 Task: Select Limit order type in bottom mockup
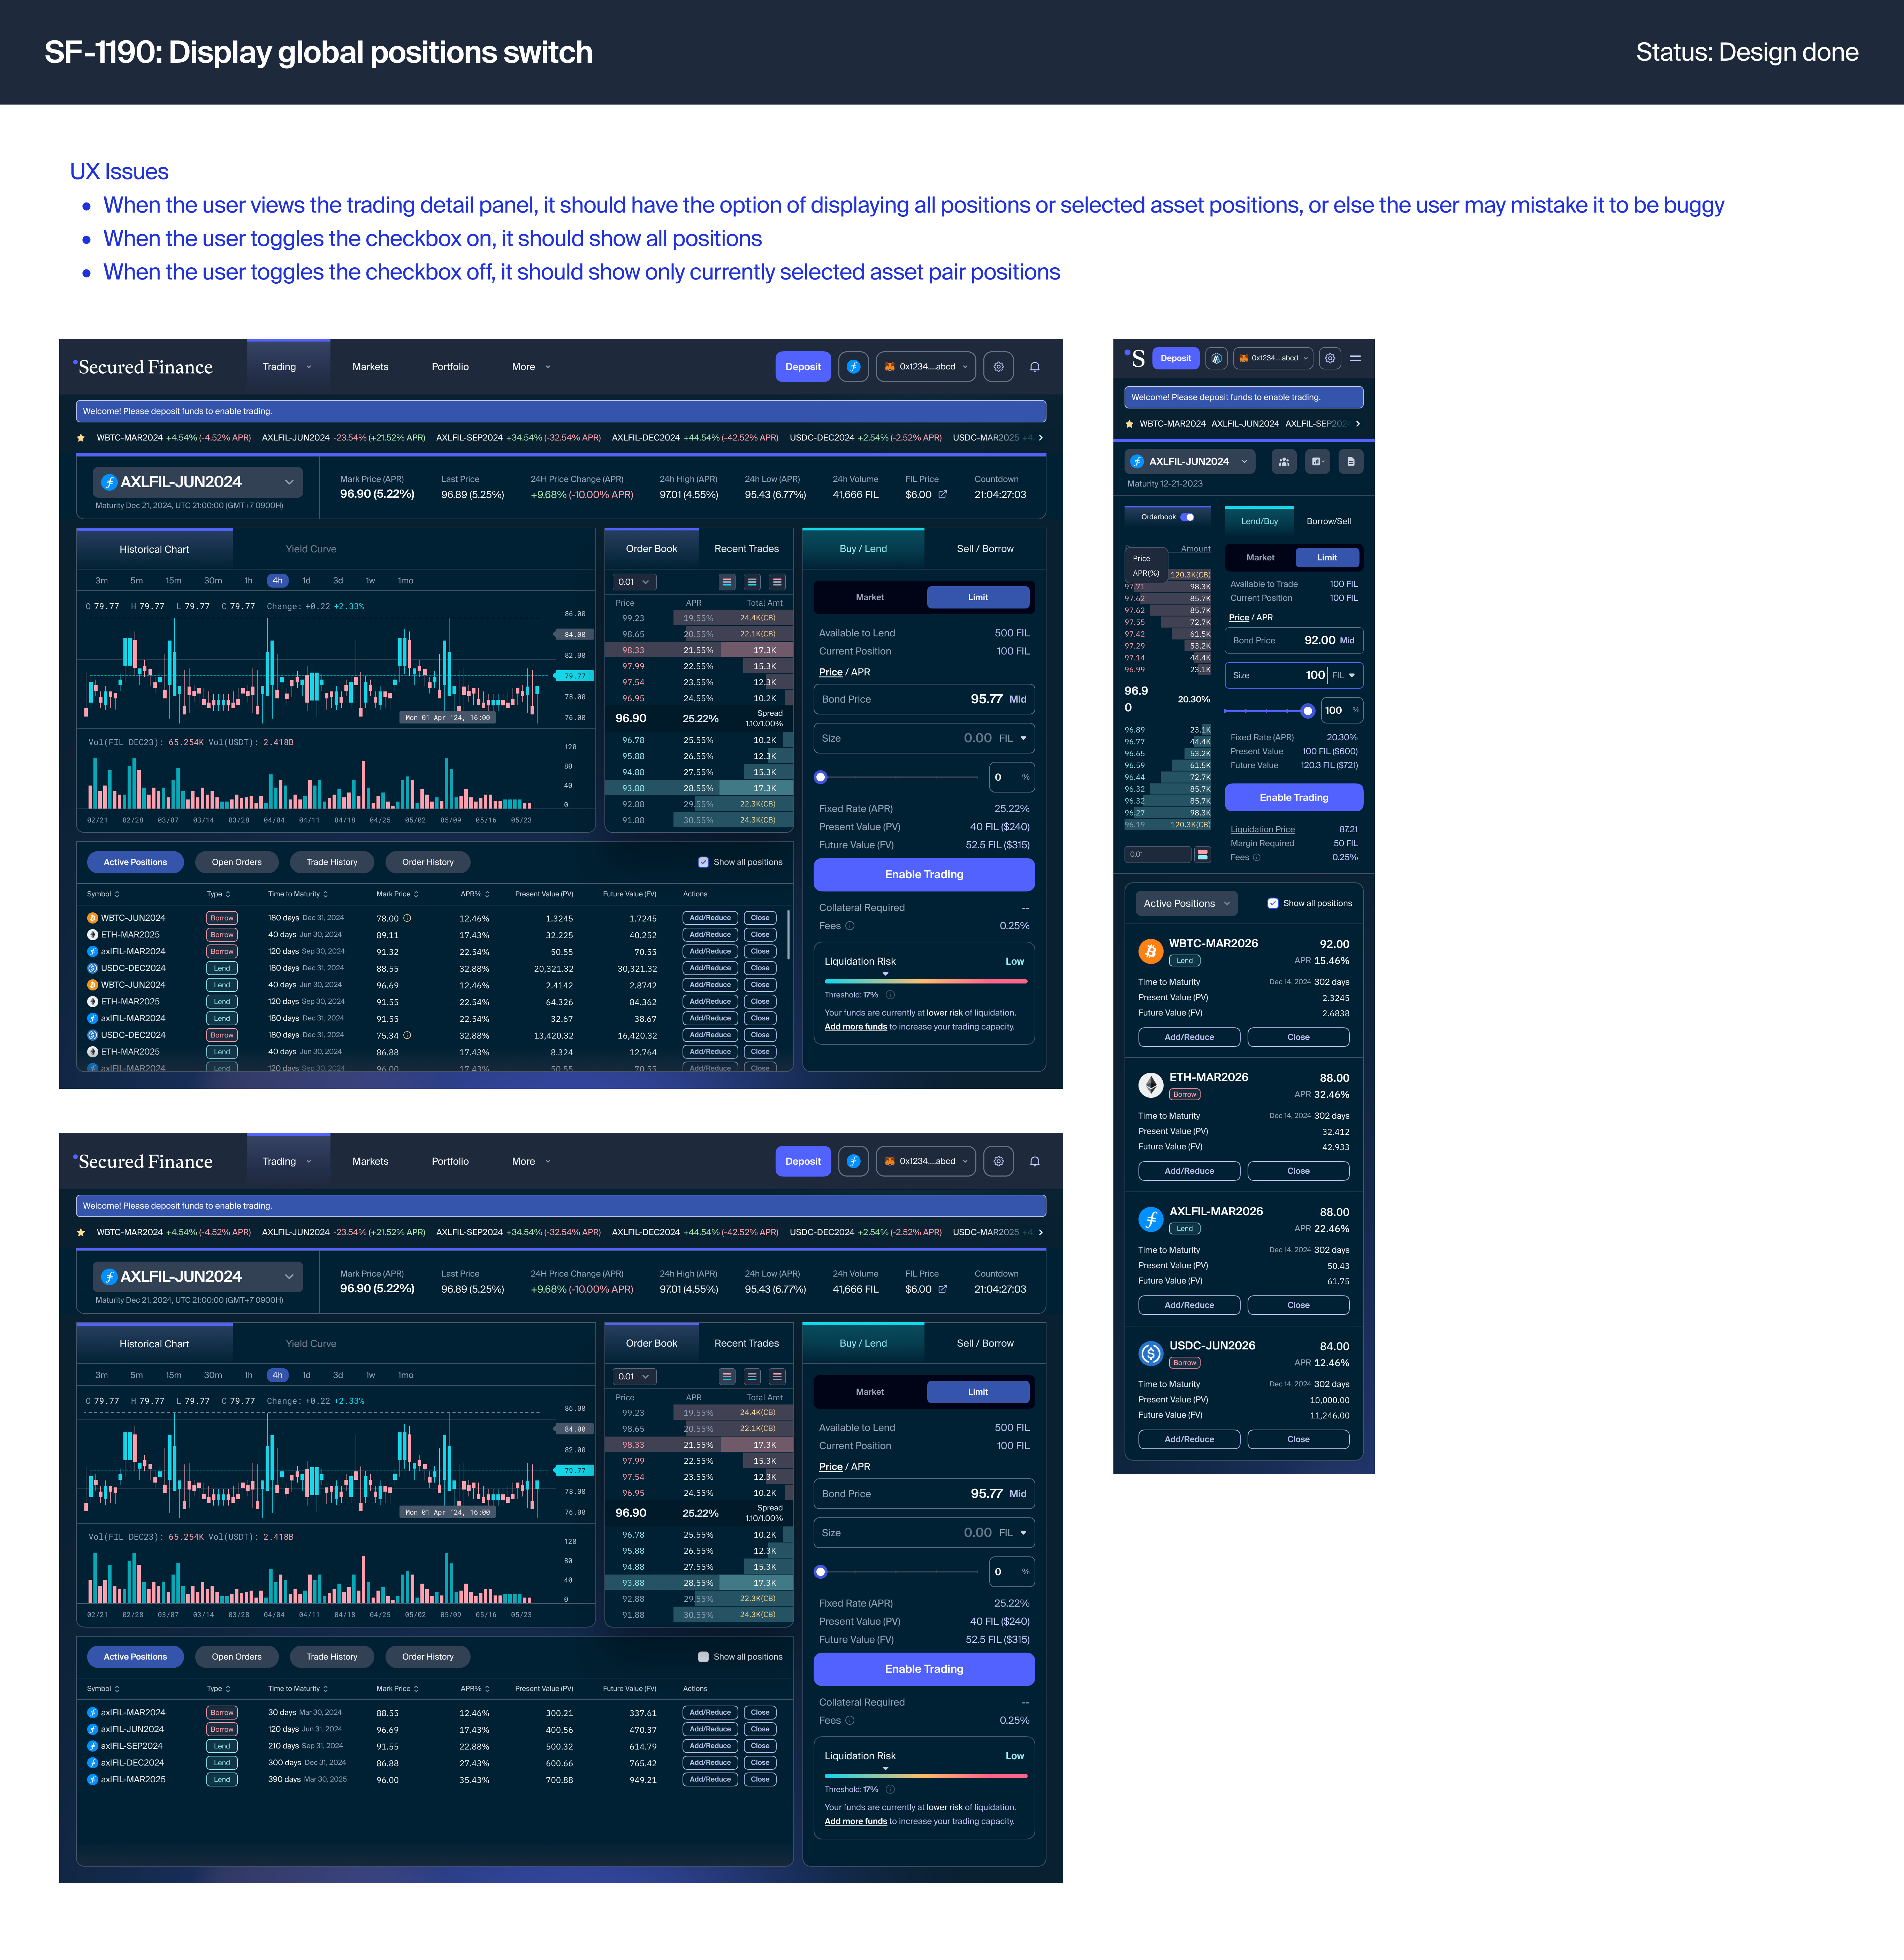pyautogui.click(x=978, y=1392)
